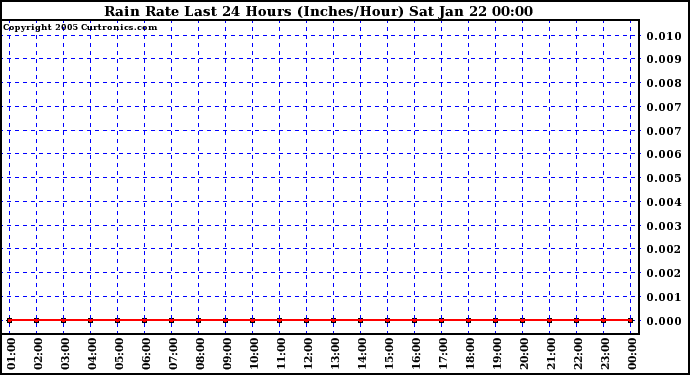The height and width of the screenshot is (375, 690).
Task: Select the 18:00 x-axis time label
Action: coord(470,354)
